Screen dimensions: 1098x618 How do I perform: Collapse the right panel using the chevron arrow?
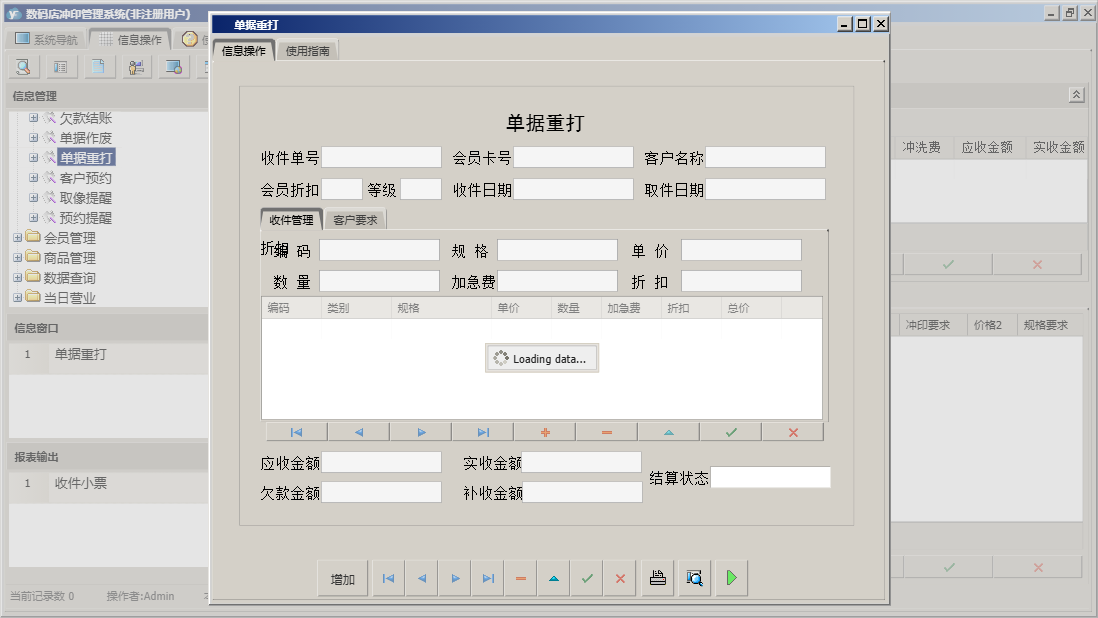pyautogui.click(x=1077, y=93)
